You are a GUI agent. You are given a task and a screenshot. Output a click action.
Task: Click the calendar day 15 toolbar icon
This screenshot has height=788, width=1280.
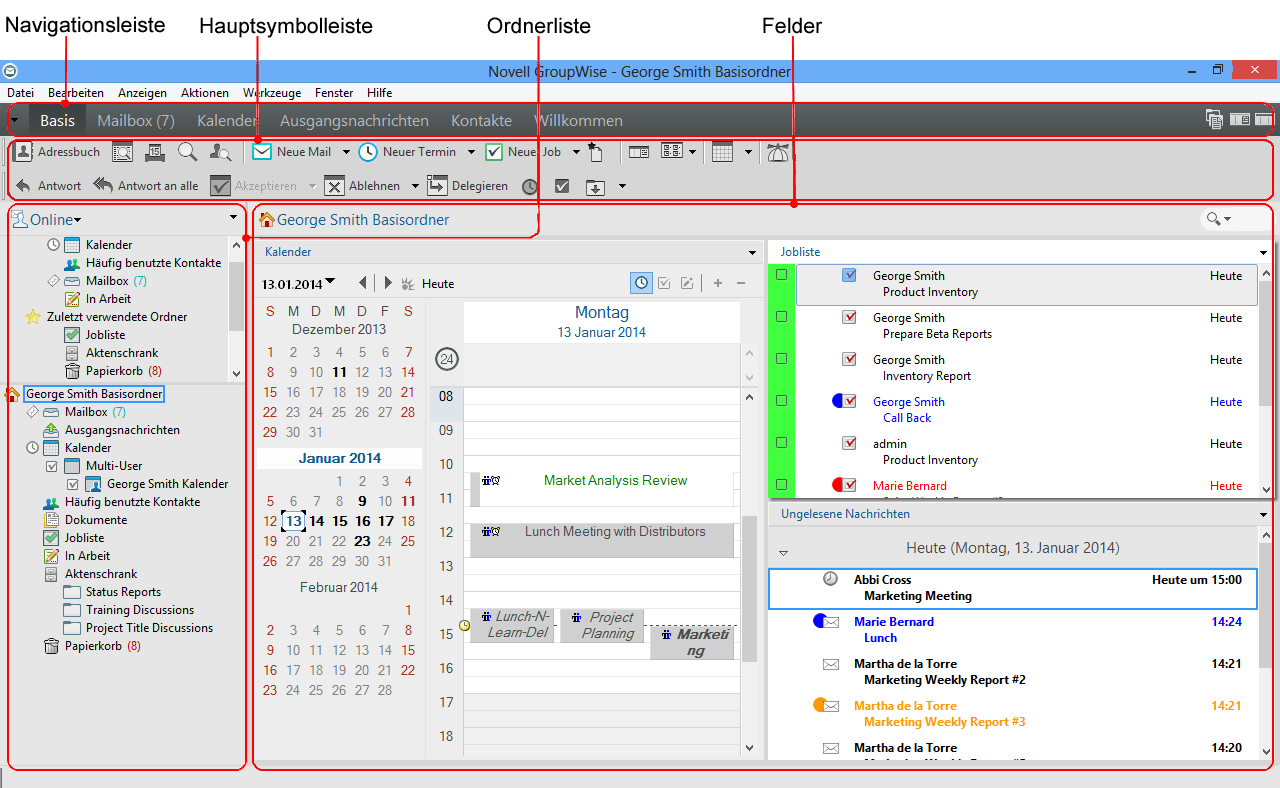coord(155,152)
